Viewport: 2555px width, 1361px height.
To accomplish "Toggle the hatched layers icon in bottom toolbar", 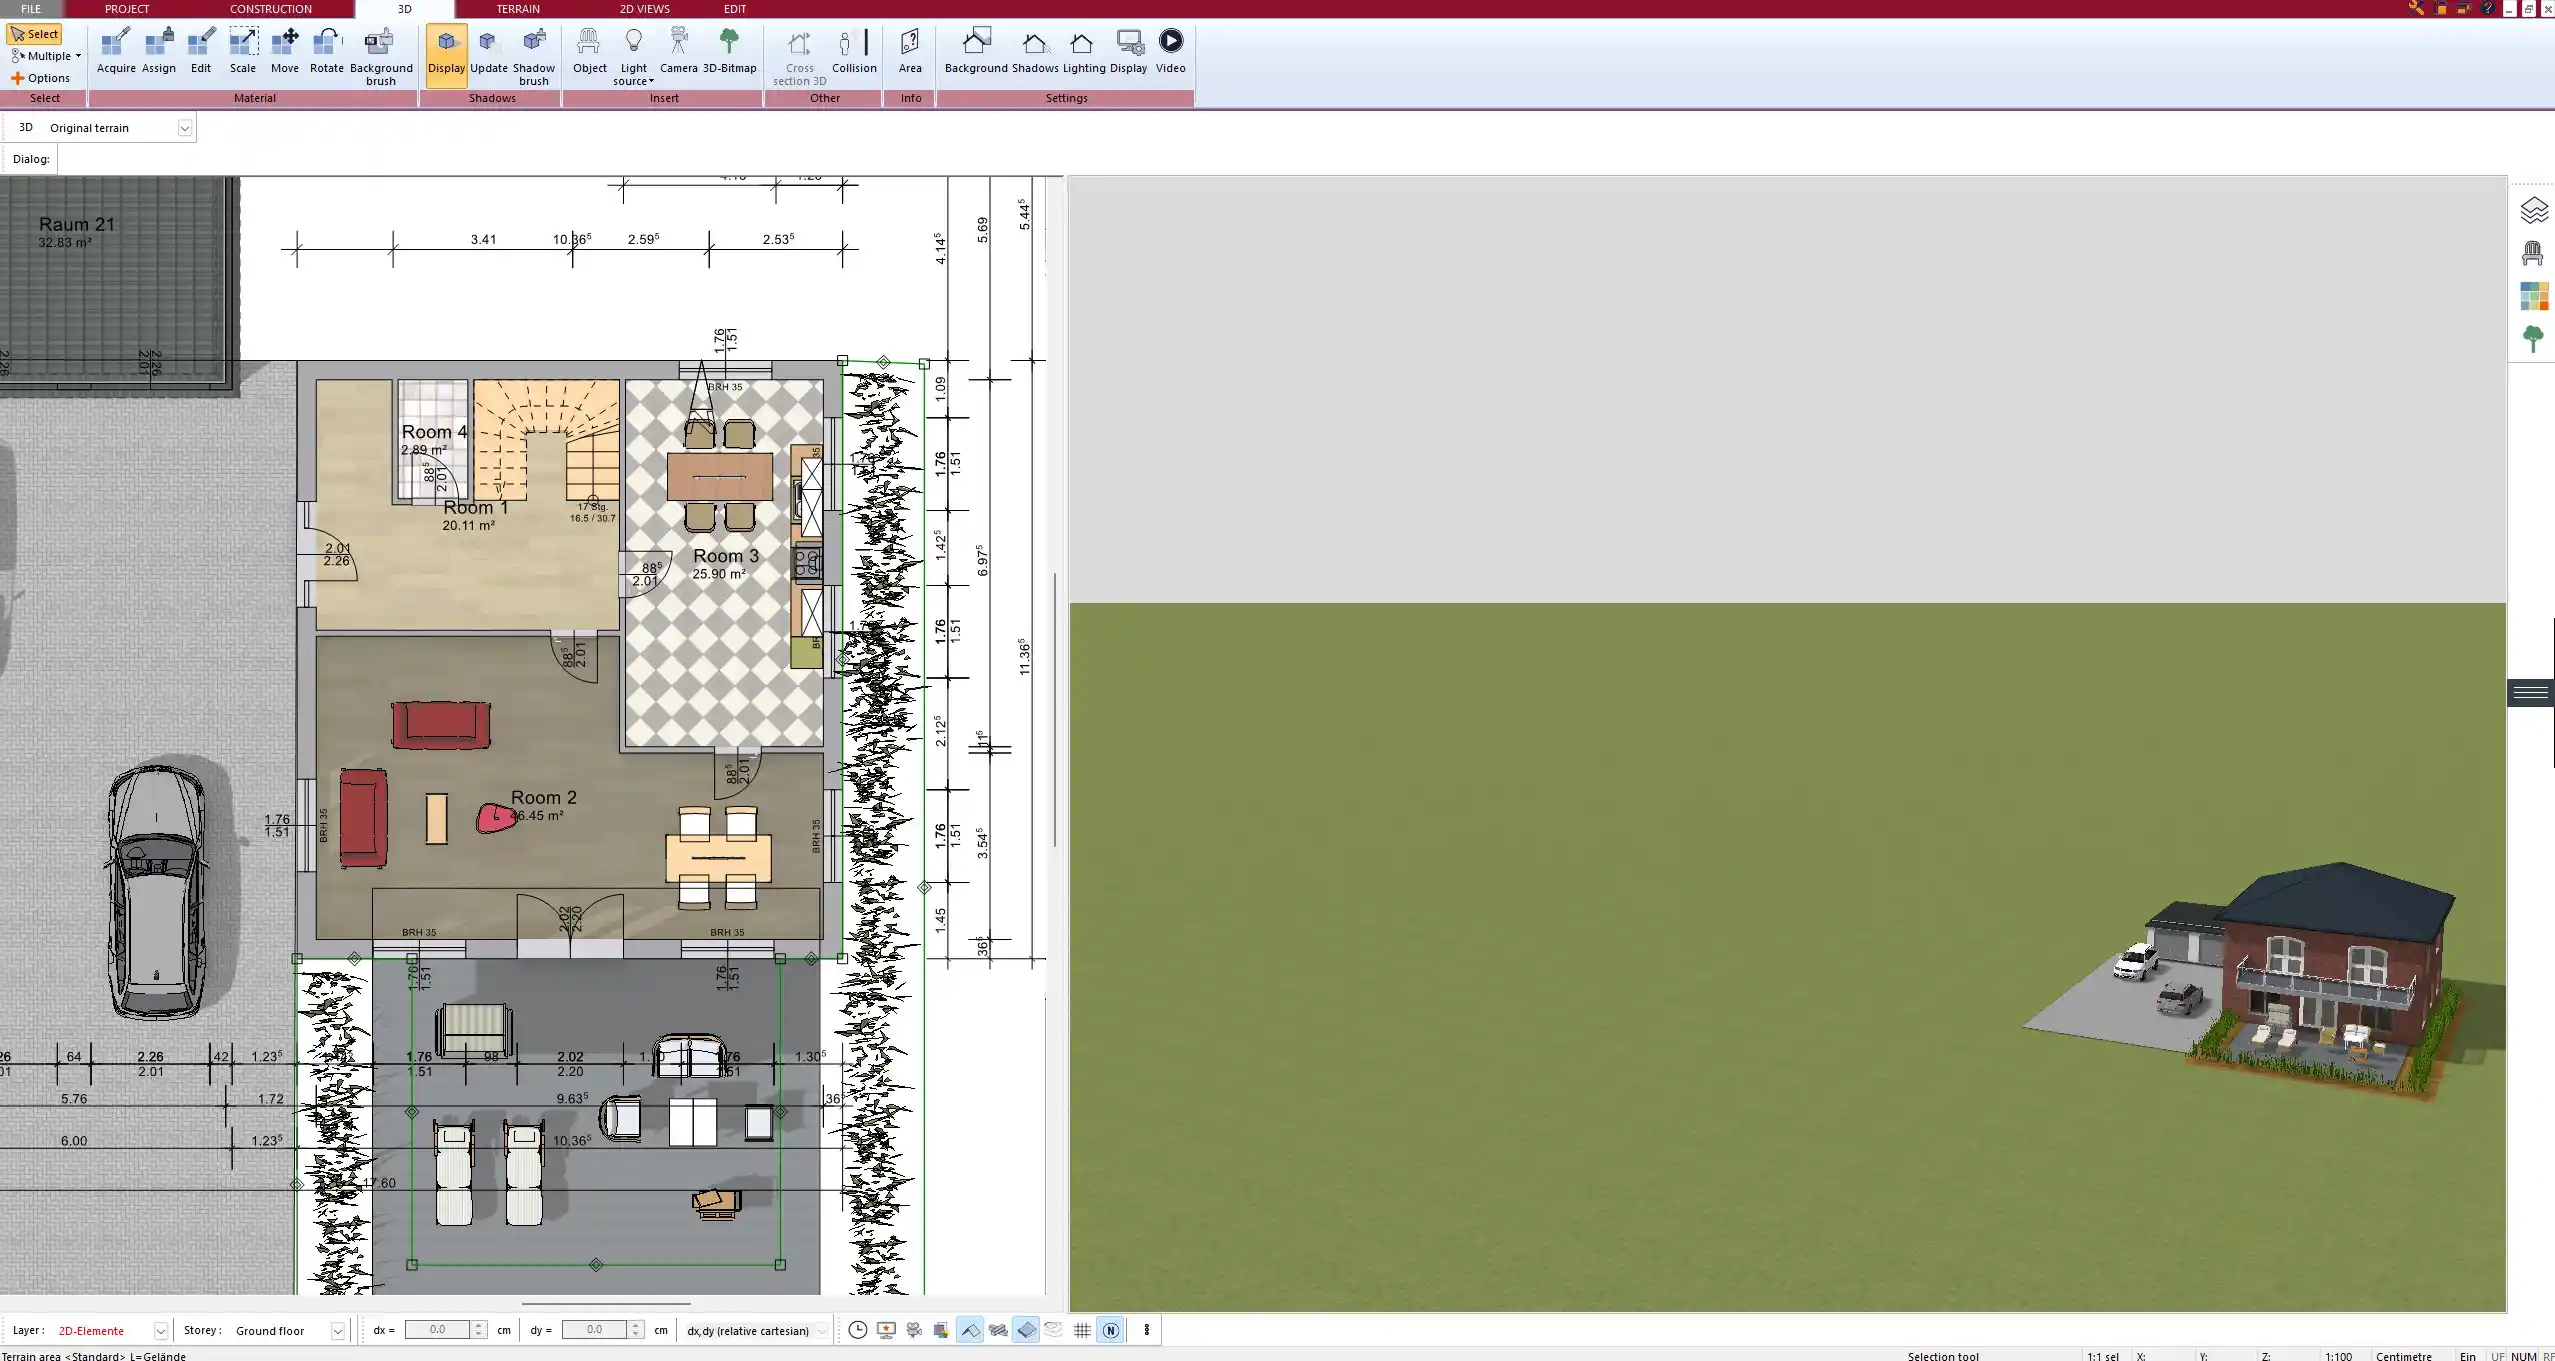I will [998, 1330].
